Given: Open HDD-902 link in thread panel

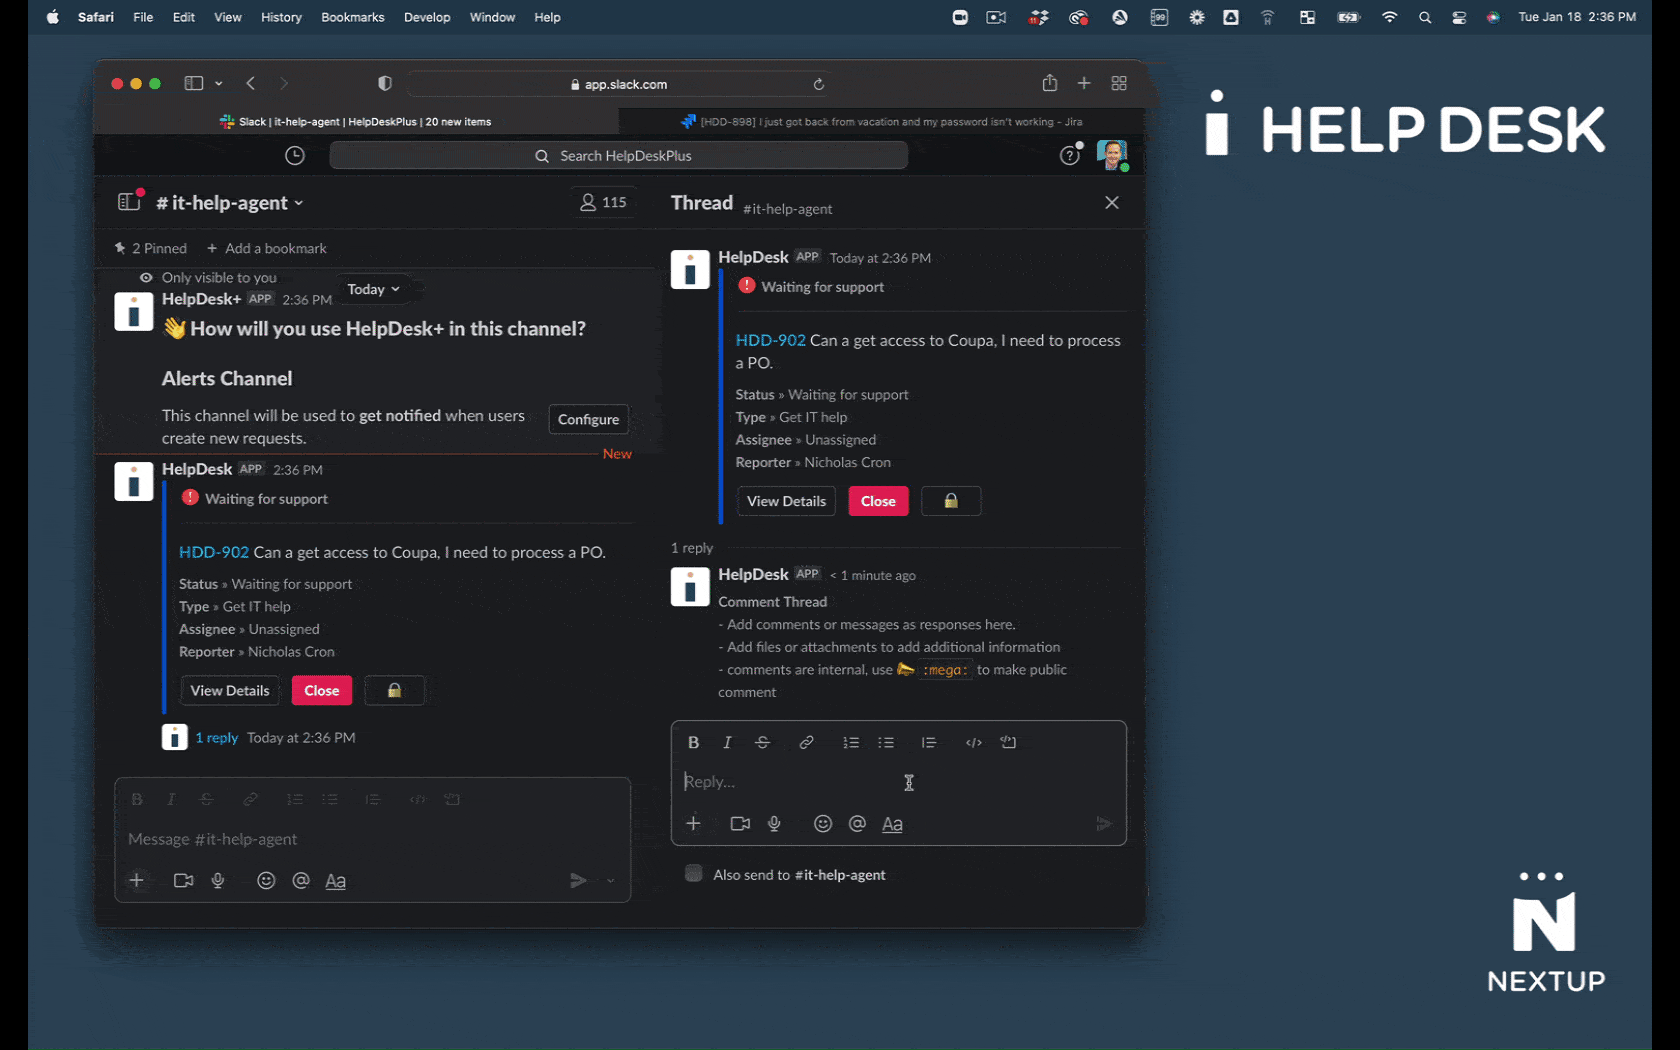Looking at the screenshot, I should click(x=770, y=340).
